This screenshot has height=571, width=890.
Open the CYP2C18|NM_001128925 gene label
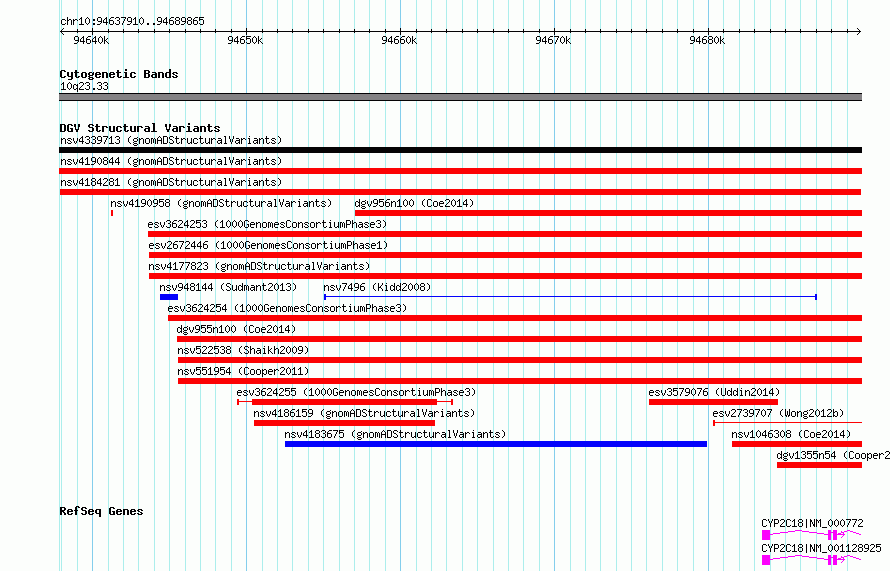tap(821, 548)
